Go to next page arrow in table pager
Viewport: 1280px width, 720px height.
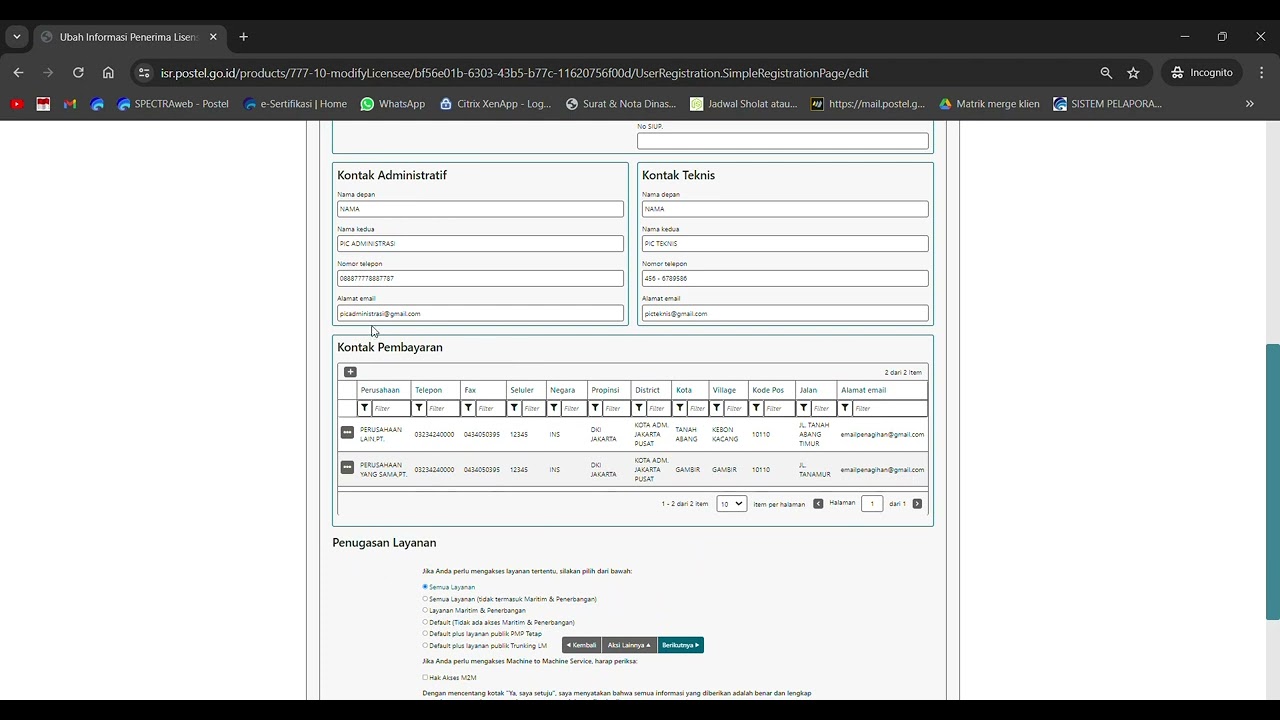(x=917, y=504)
